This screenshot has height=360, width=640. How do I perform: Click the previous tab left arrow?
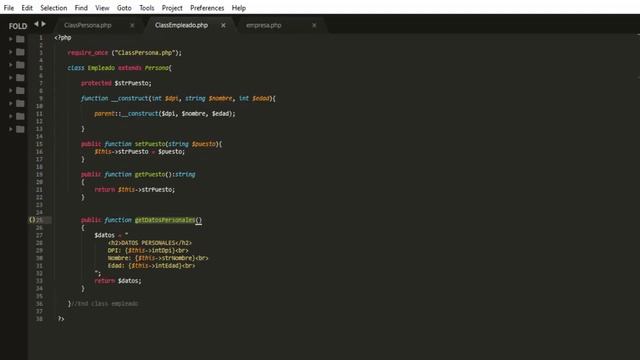pyautogui.click(x=36, y=24)
